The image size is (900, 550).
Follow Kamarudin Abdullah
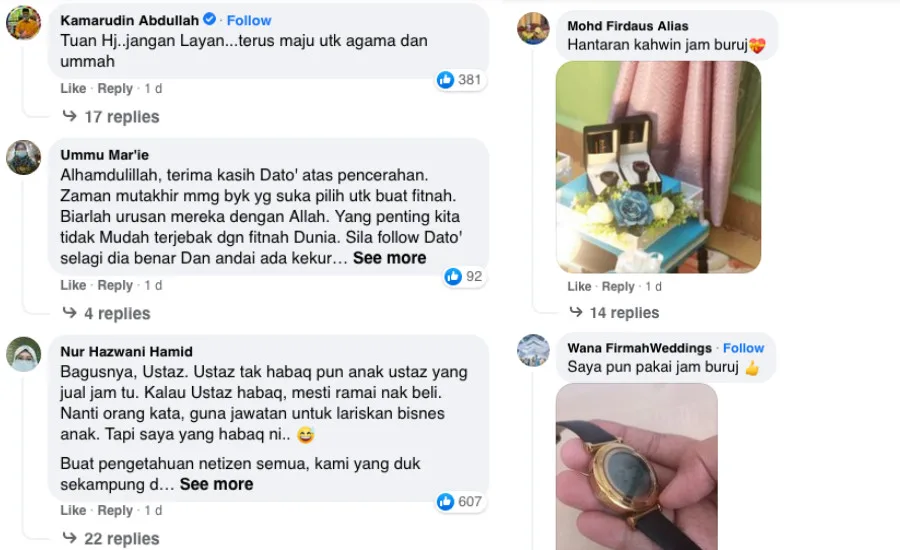coord(249,20)
